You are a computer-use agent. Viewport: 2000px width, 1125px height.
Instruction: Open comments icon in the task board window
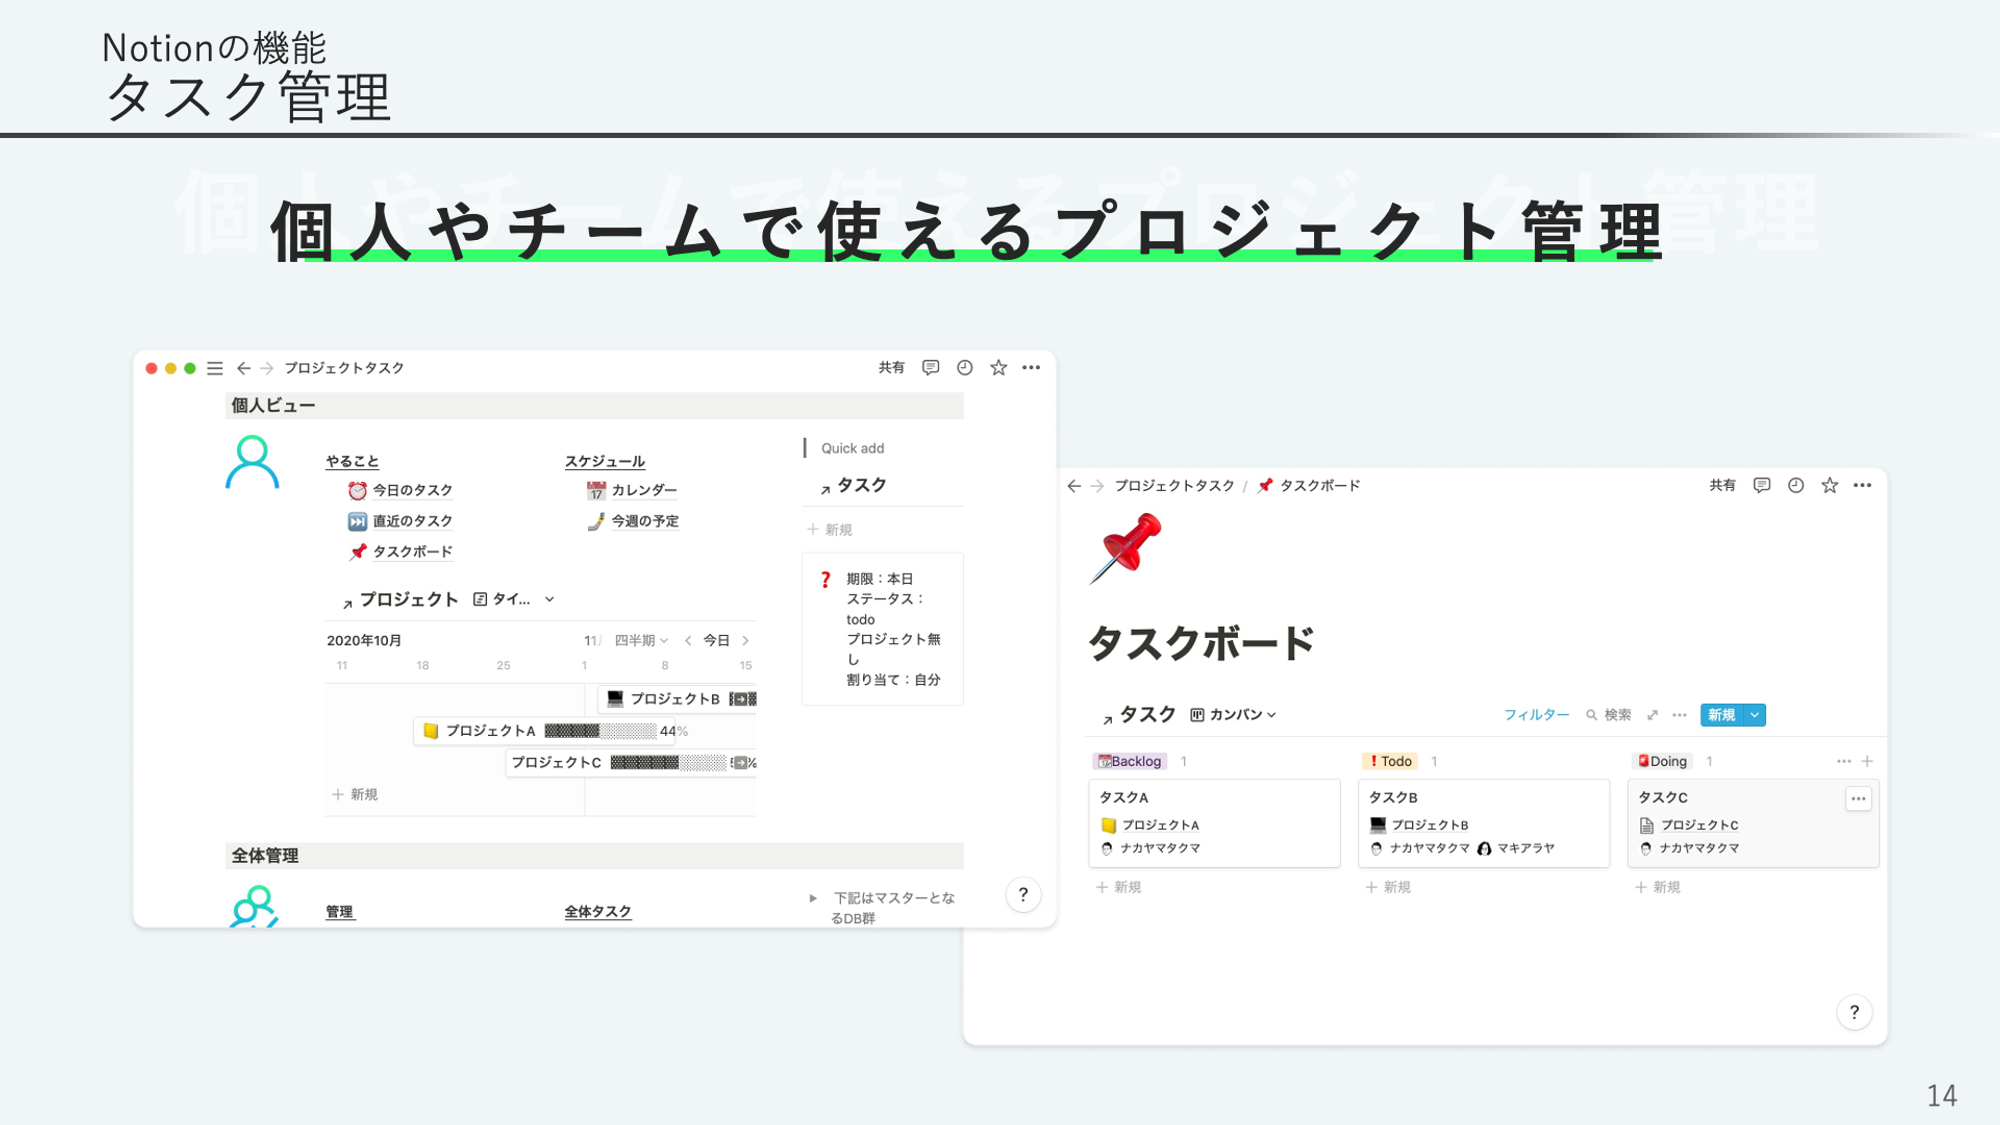(x=1762, y=485)
